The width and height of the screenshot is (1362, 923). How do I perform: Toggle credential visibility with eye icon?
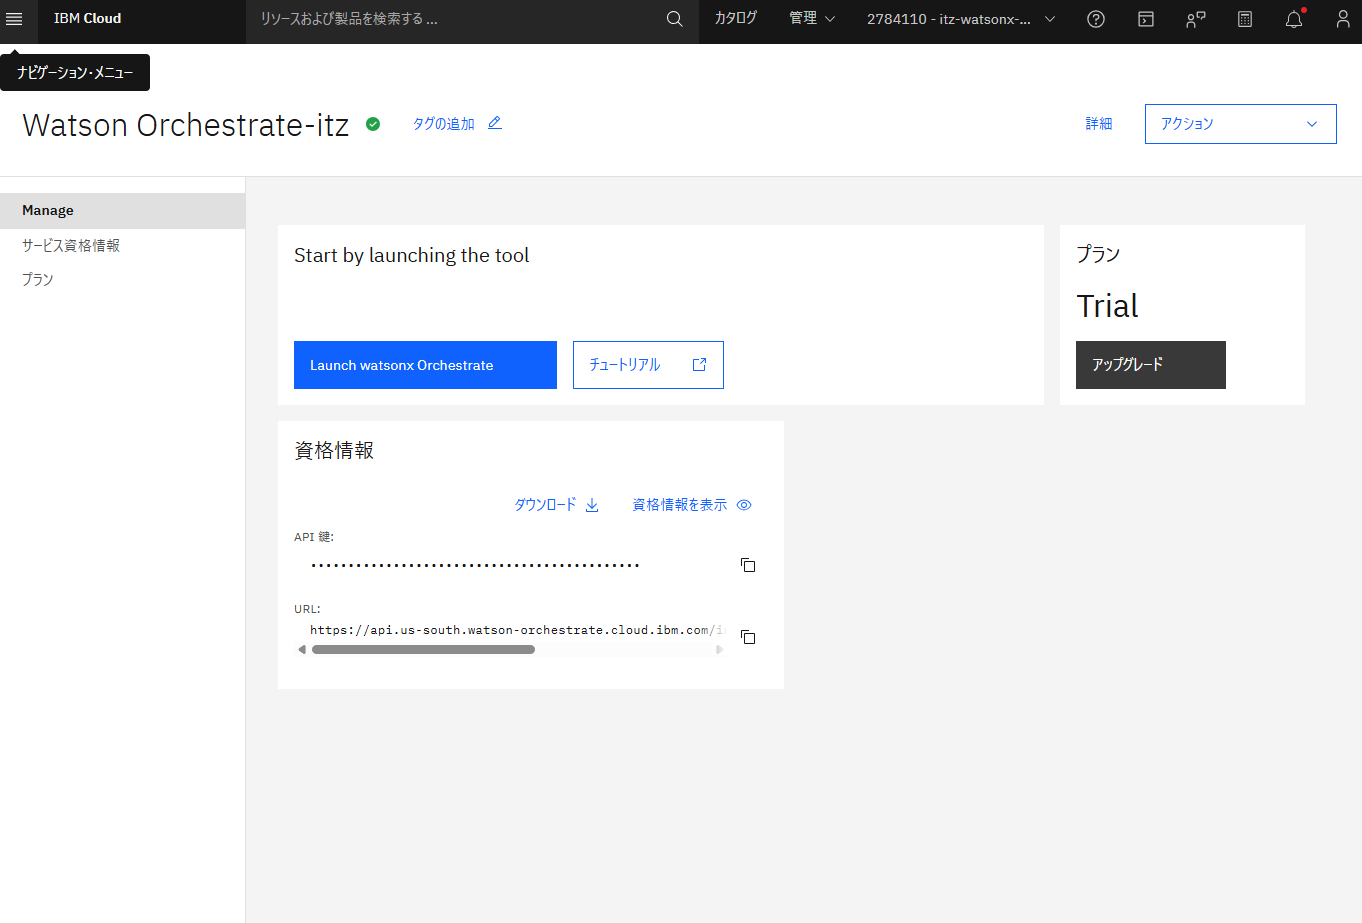tap(744, 505)
